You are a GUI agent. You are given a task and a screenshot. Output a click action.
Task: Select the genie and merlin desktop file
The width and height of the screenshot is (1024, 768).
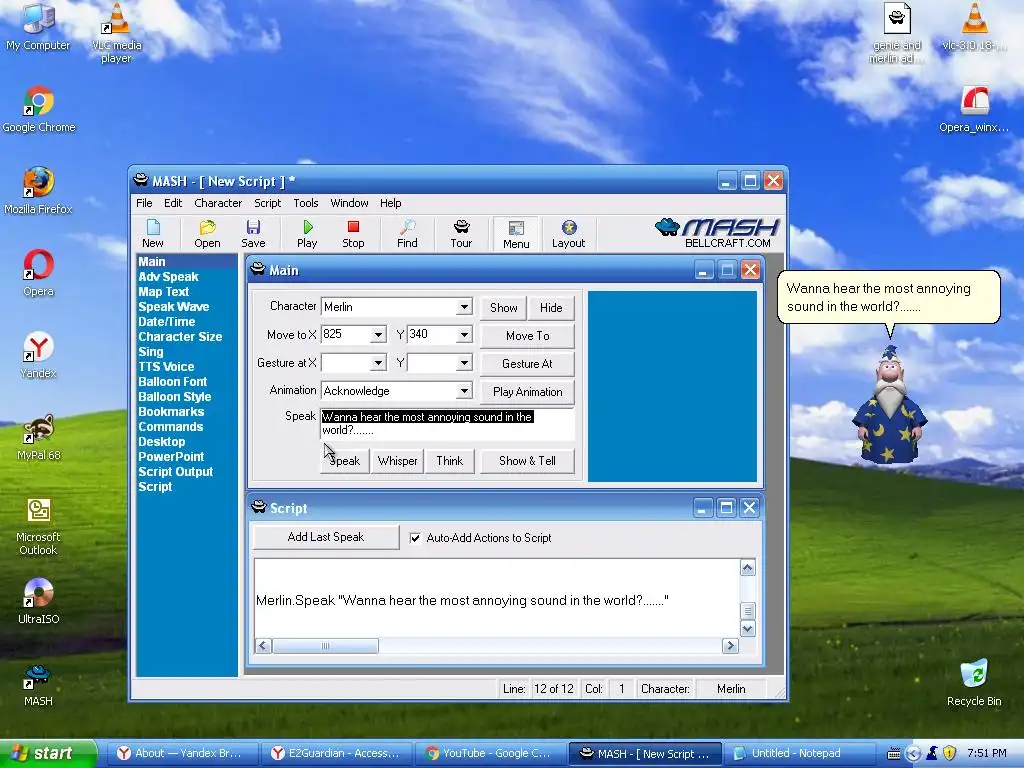pos(897,33)
